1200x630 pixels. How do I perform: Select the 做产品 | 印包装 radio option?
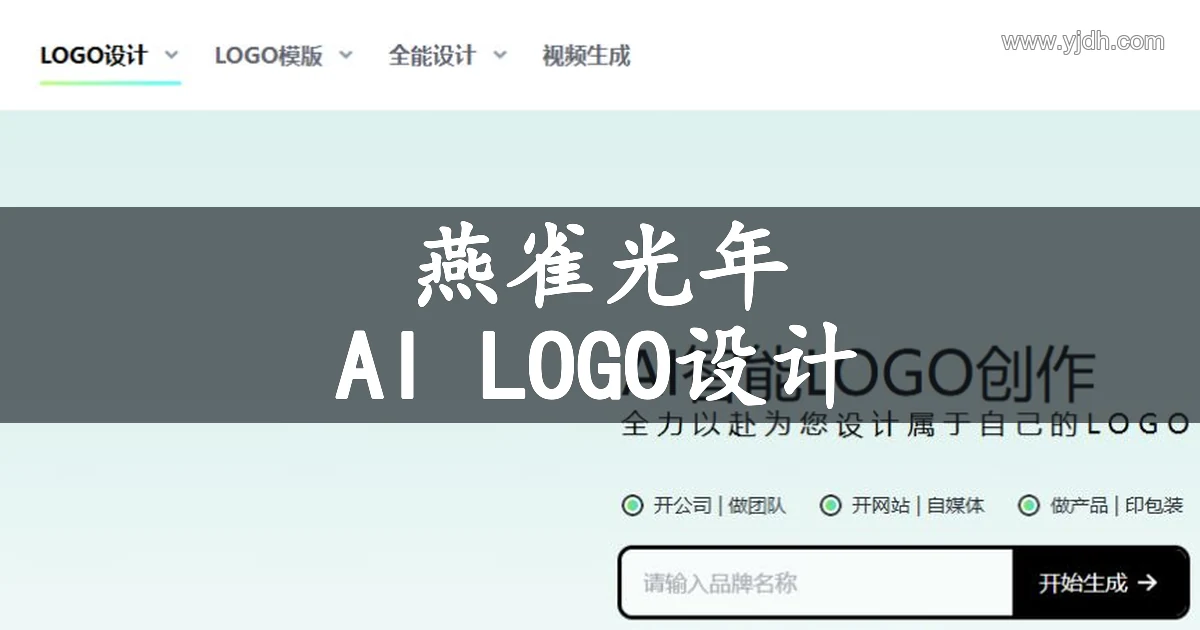click(x=1029, y=505)
